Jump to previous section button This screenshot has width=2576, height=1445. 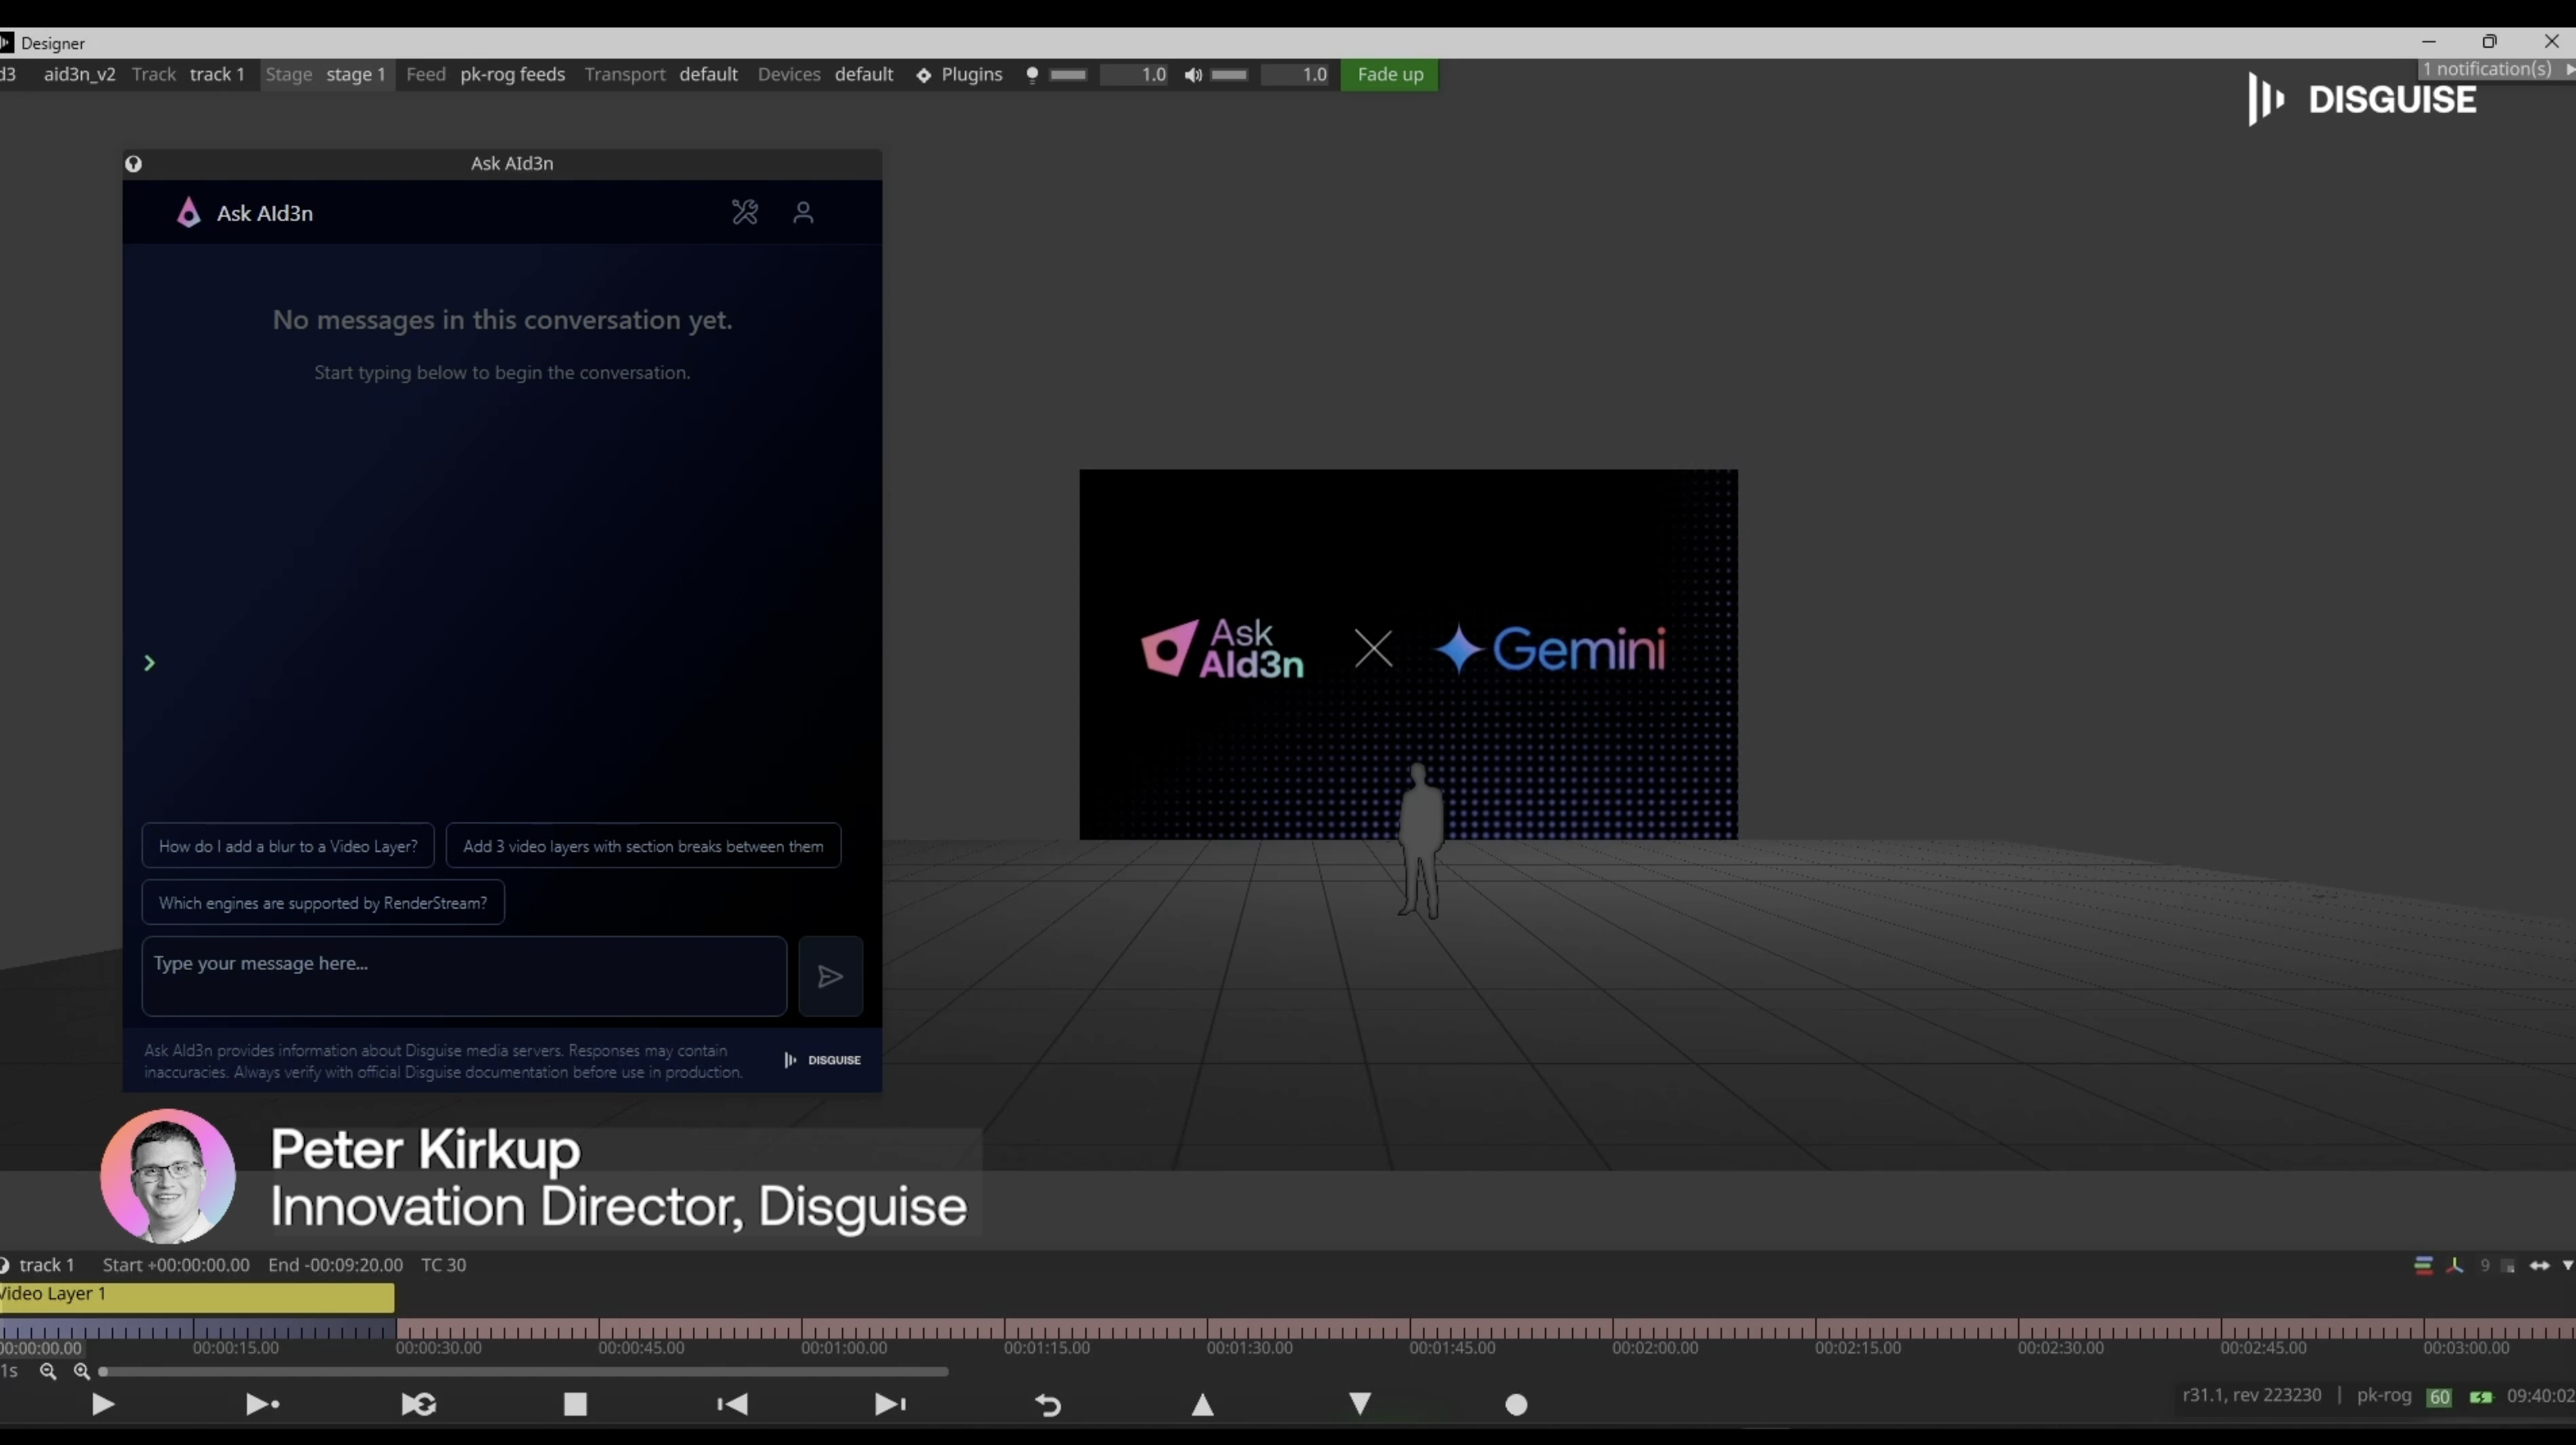732,1404
